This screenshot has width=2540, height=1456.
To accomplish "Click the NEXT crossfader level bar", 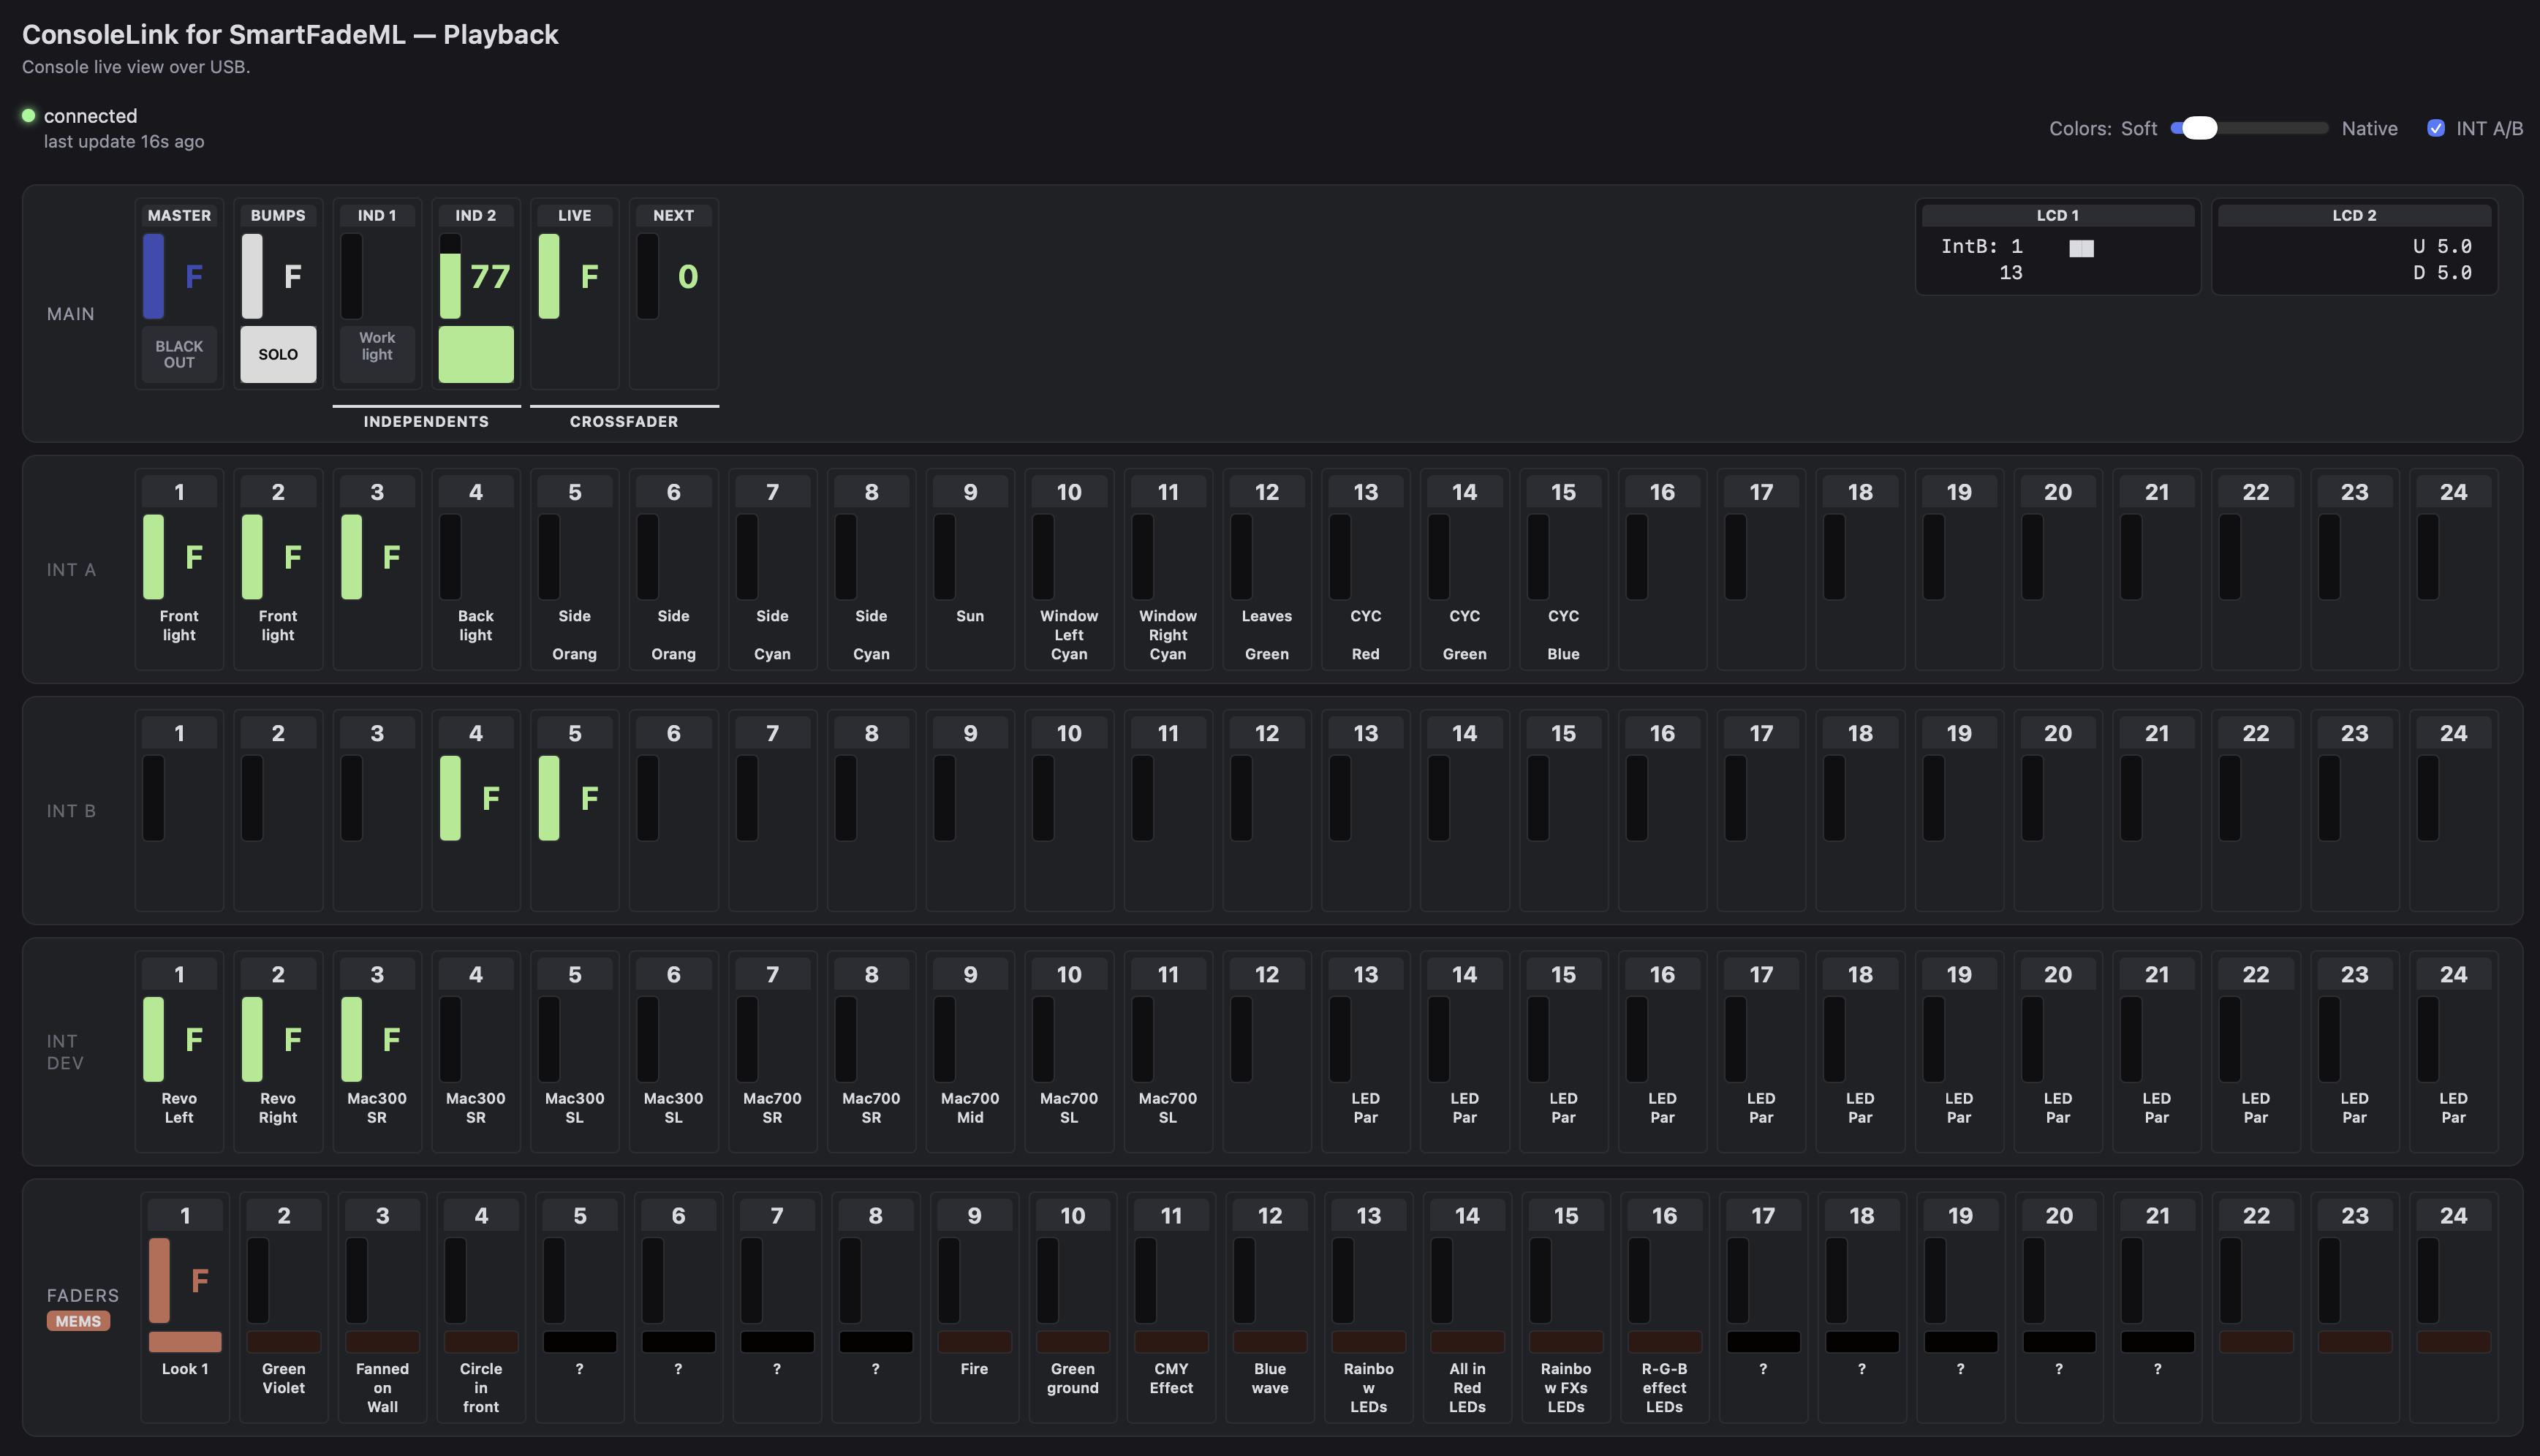I will pyautogui.click(x=648, y=276).
